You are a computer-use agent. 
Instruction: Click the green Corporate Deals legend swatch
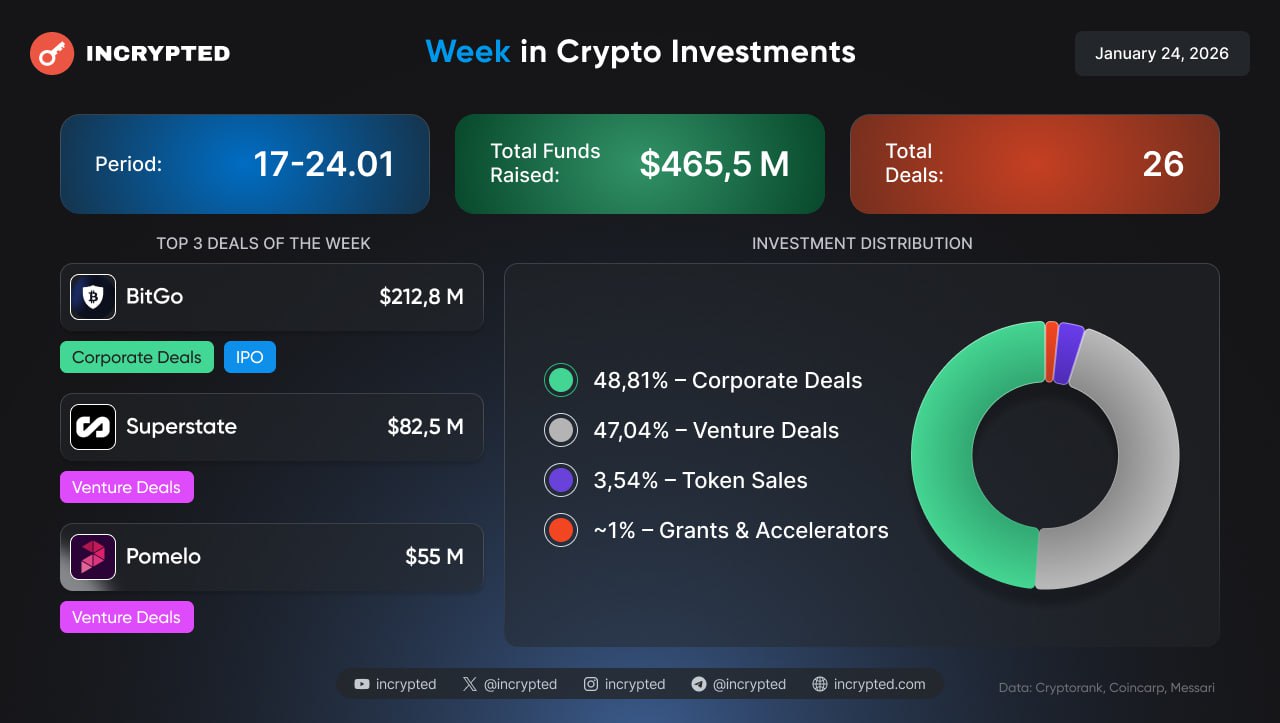click(x=561, y=381)
